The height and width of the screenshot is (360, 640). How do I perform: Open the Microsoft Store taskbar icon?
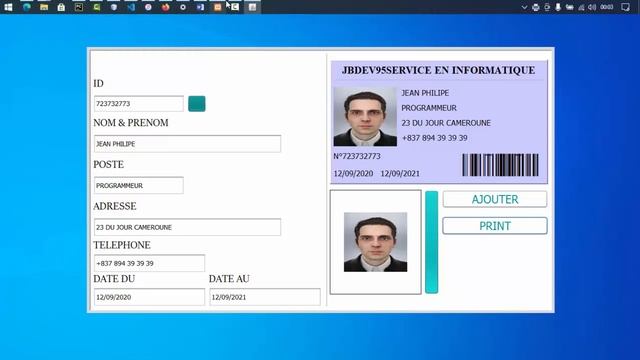pos(61,7)
